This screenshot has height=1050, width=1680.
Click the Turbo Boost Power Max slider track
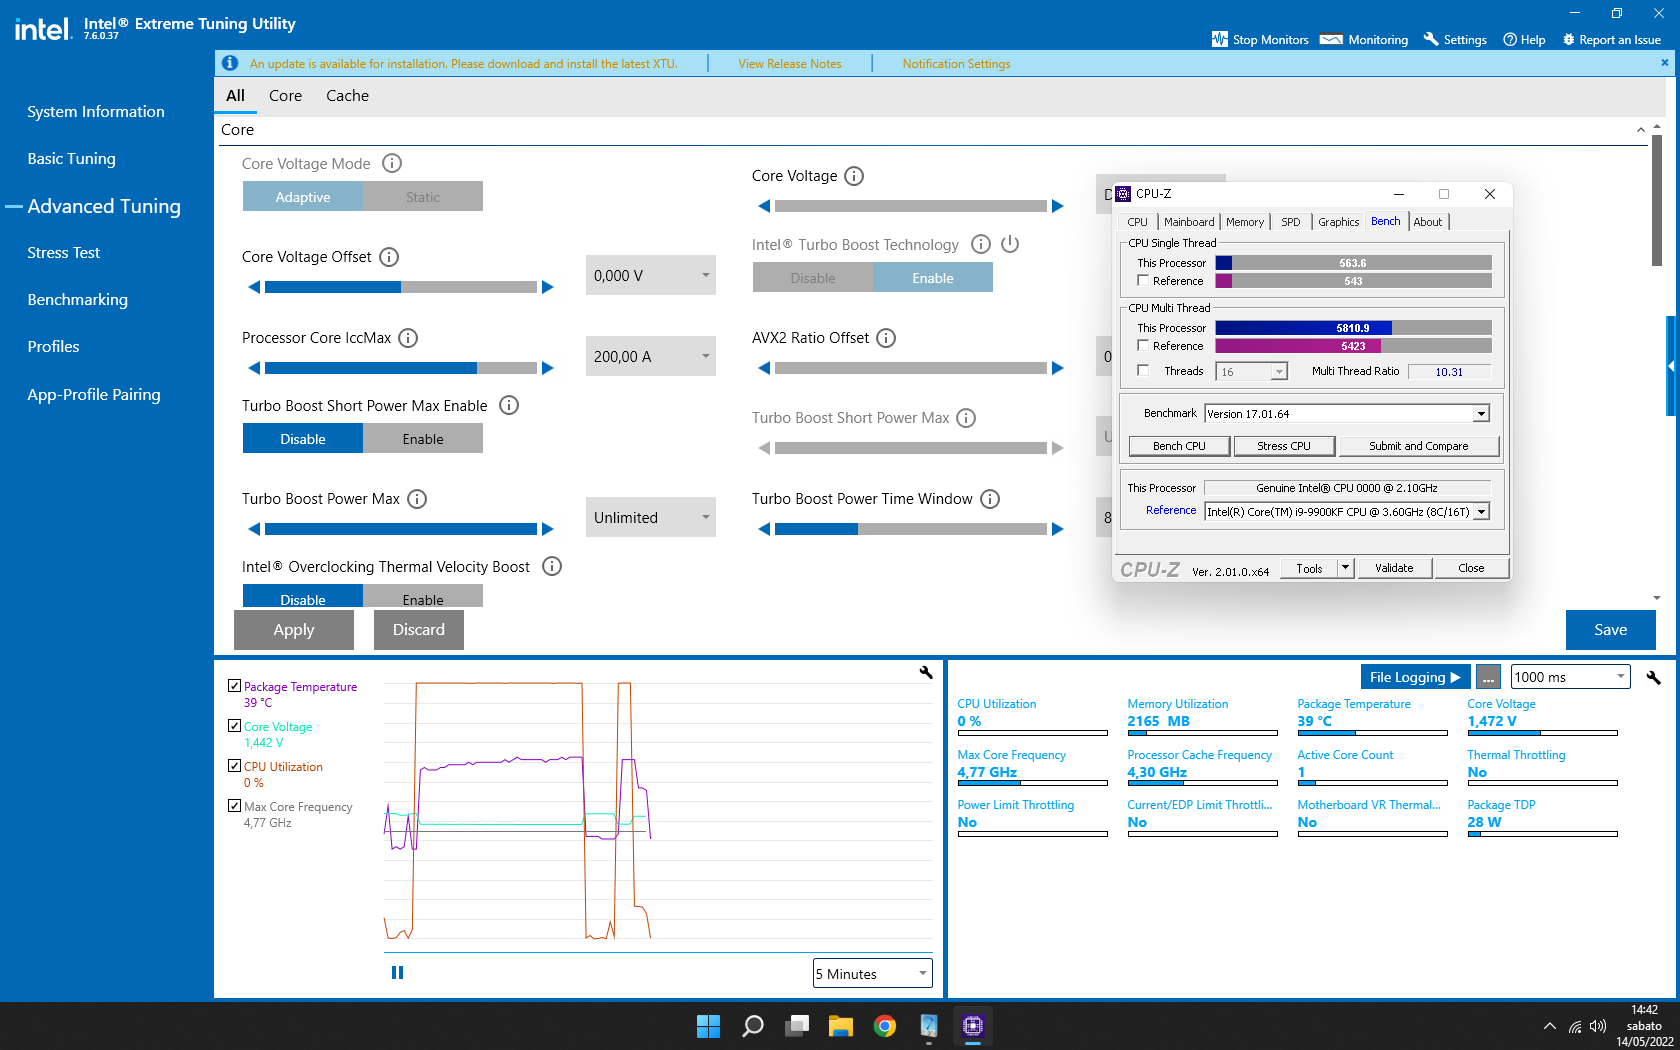pos(400,529)
